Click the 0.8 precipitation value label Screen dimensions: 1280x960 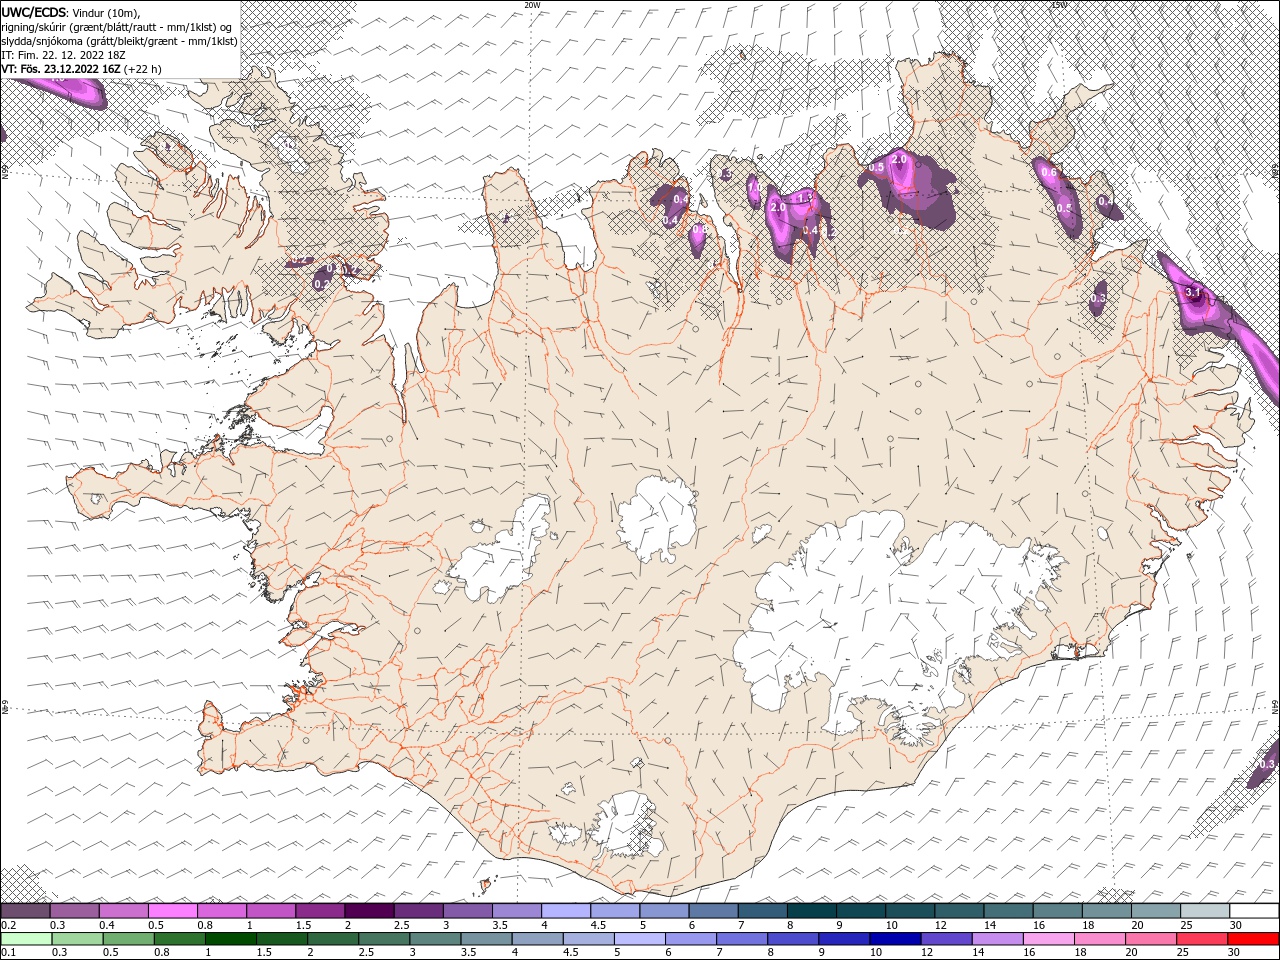(x=700, y=229)
